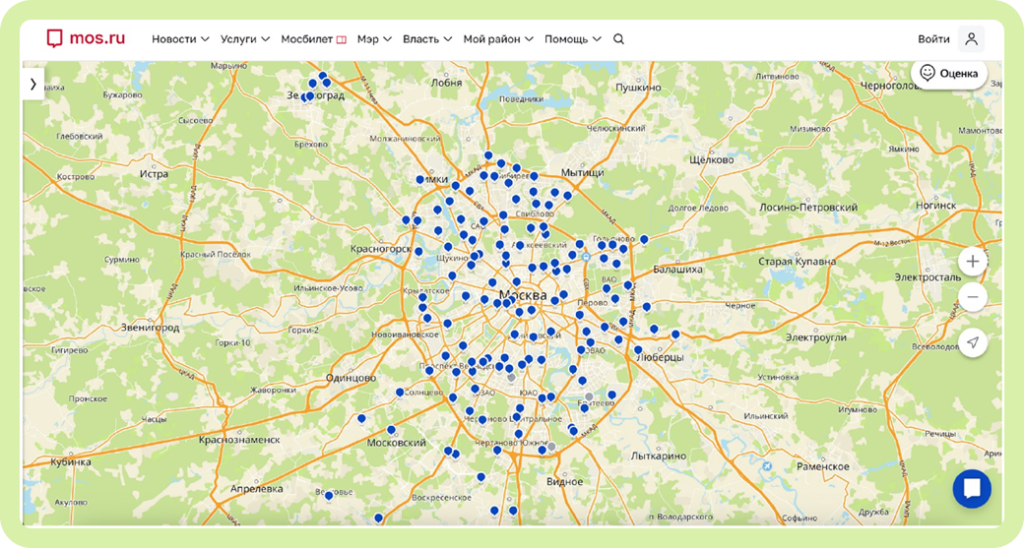Expand the Услуги menu
Viewport: 1024px width, 548px height.
pos(245,39)
